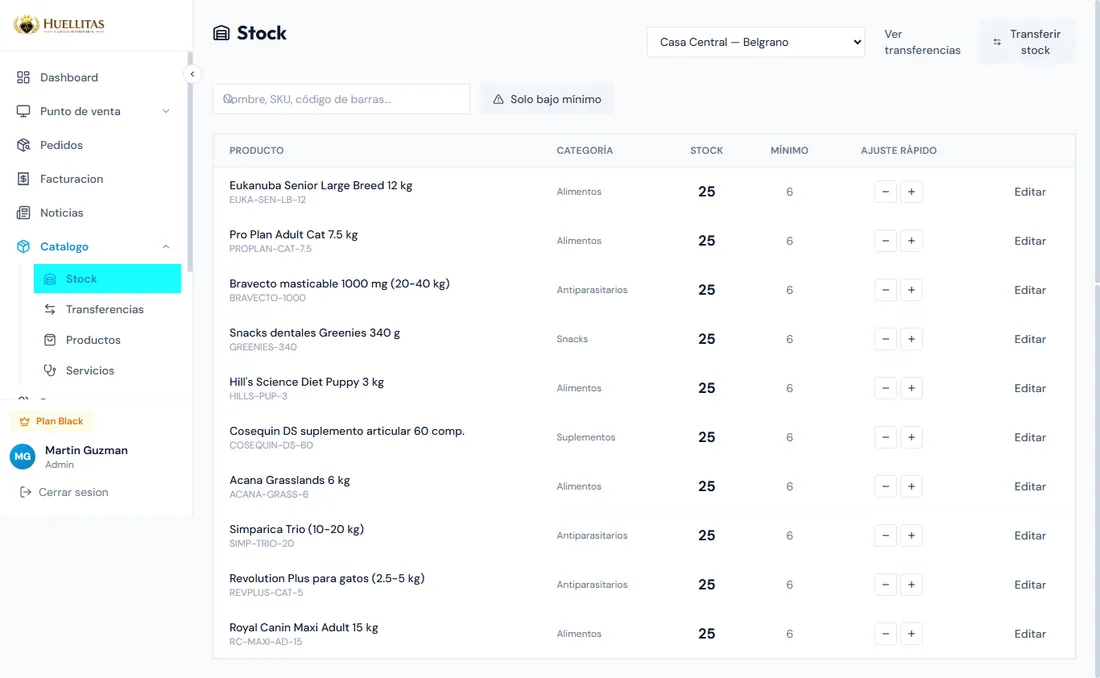Decrease stock for Royal Canin Maxi Adult
The height and width of the screenshot is (678, 1100).
pos(885,634)
